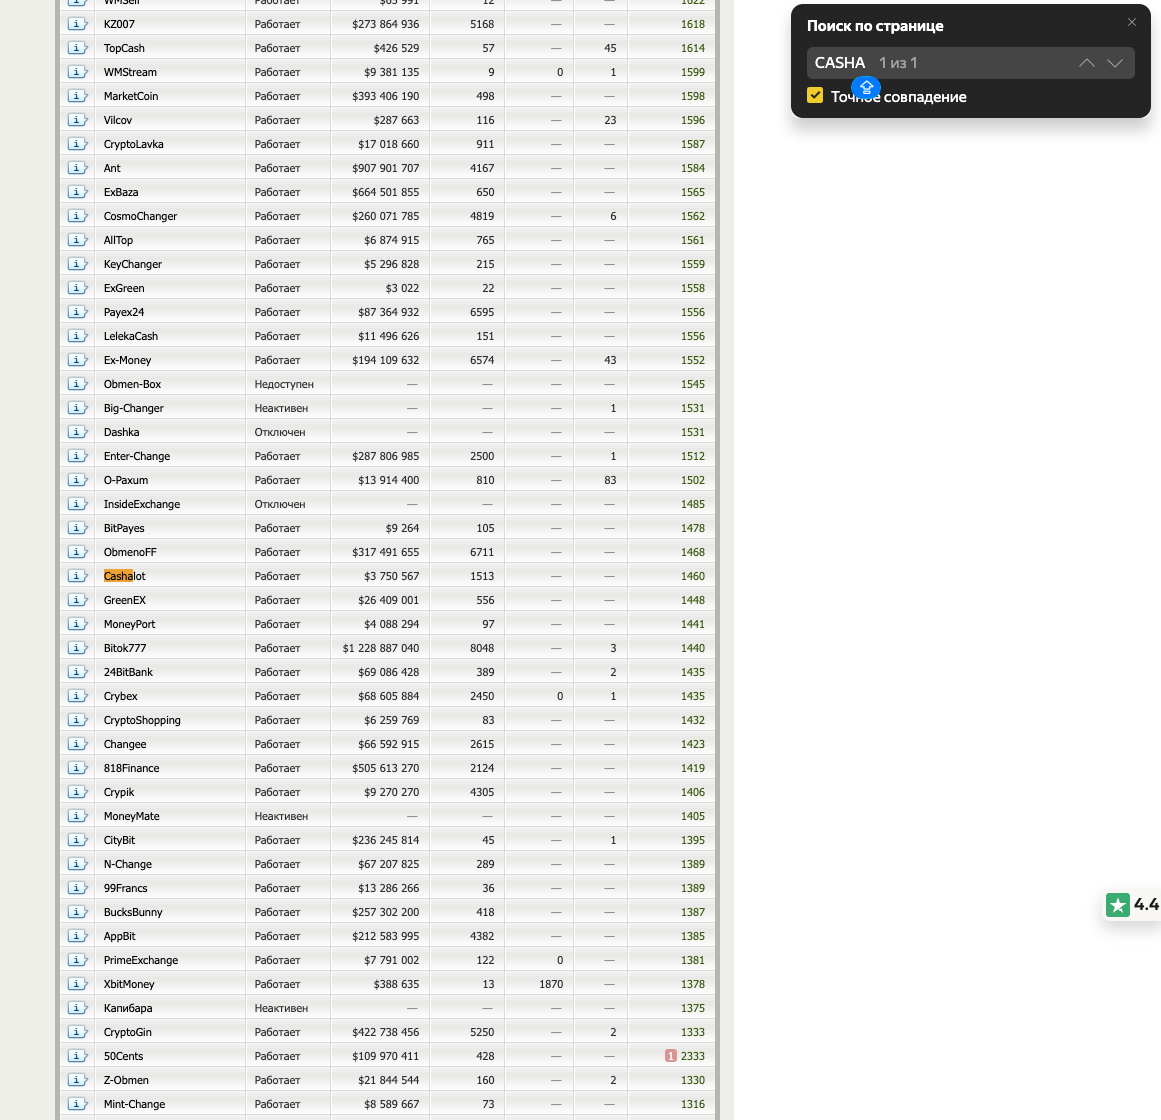Click the Капибара exchanger name
The width and height of the screenshot is (1161, 1120).
[x=128, y=1008]
